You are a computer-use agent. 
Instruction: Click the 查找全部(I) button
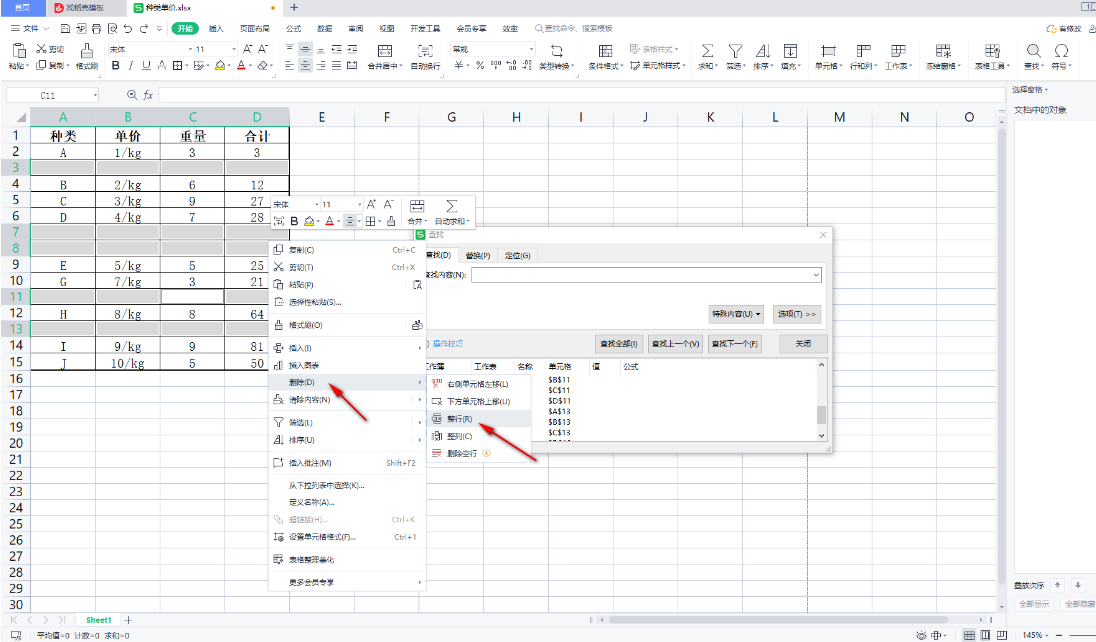(619, 343)
